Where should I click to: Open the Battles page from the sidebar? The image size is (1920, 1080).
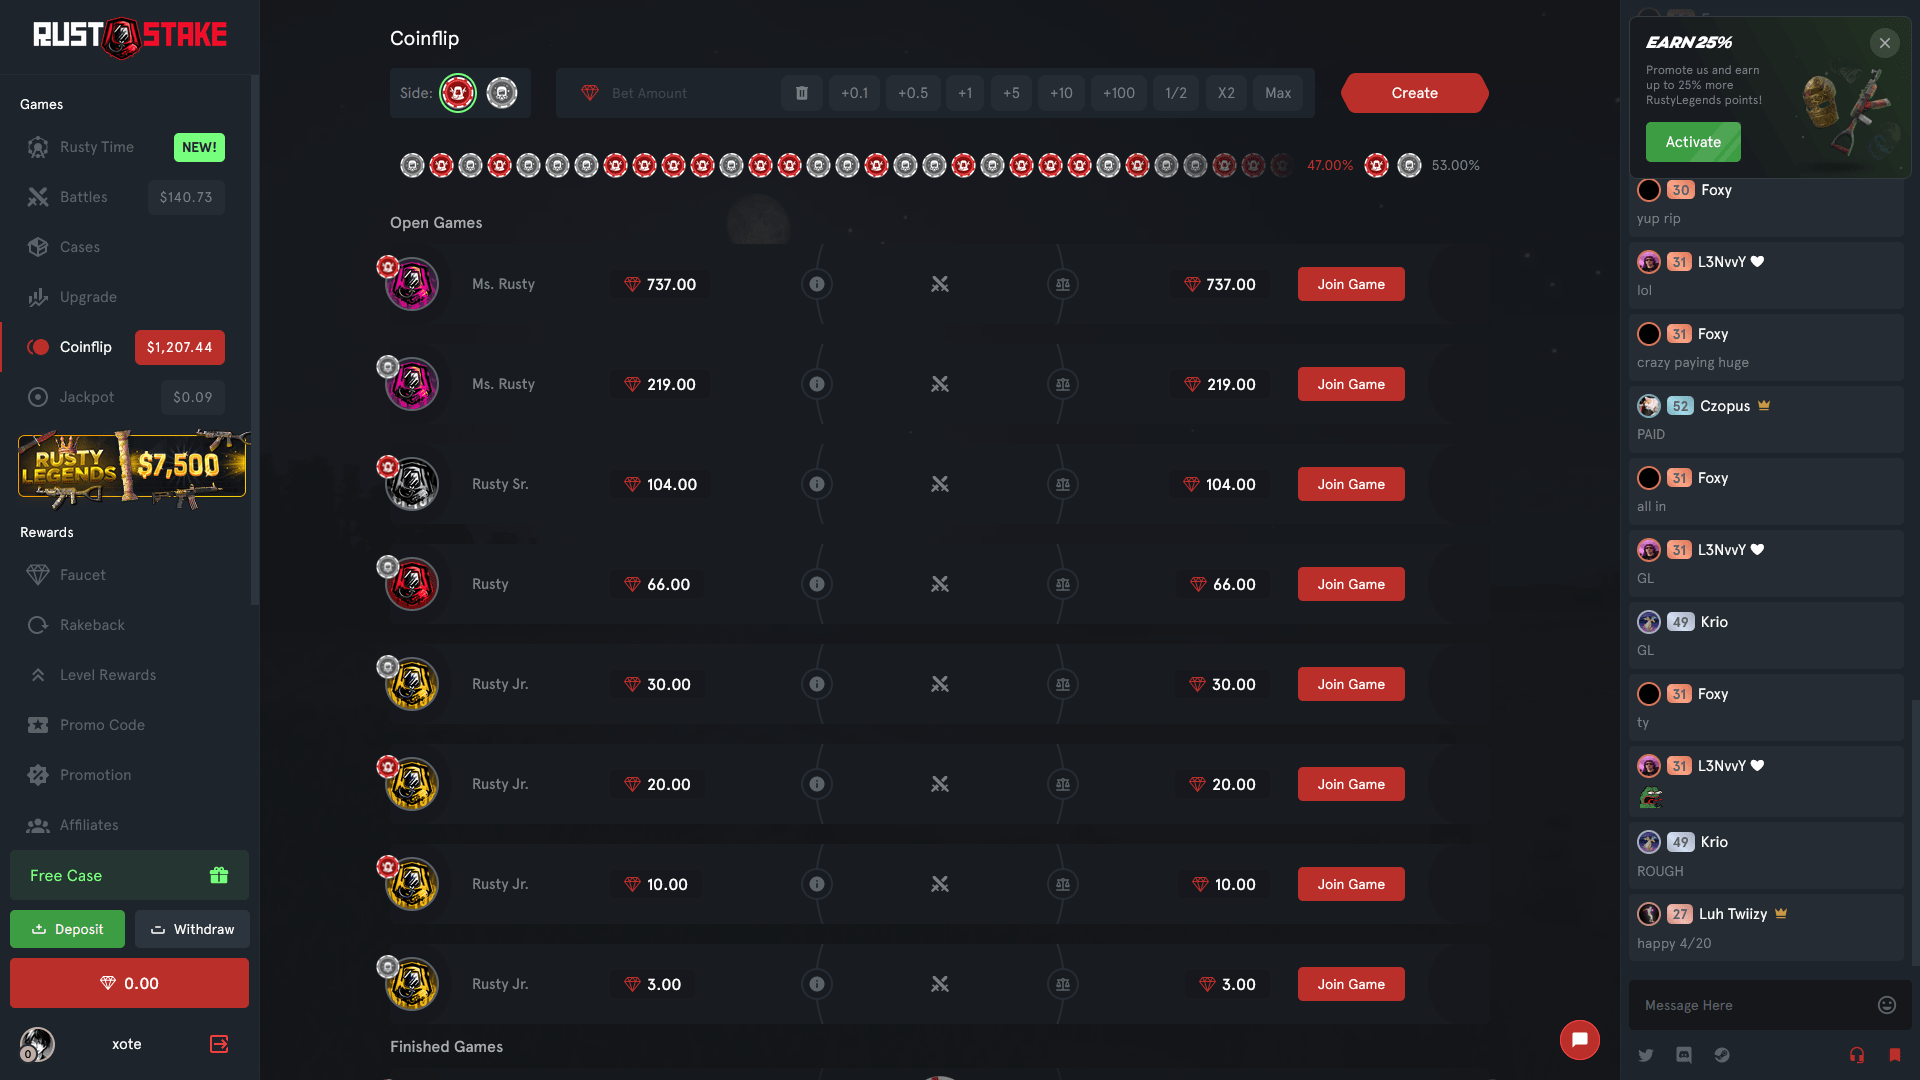pyautogui.click(x=84, y=197)
